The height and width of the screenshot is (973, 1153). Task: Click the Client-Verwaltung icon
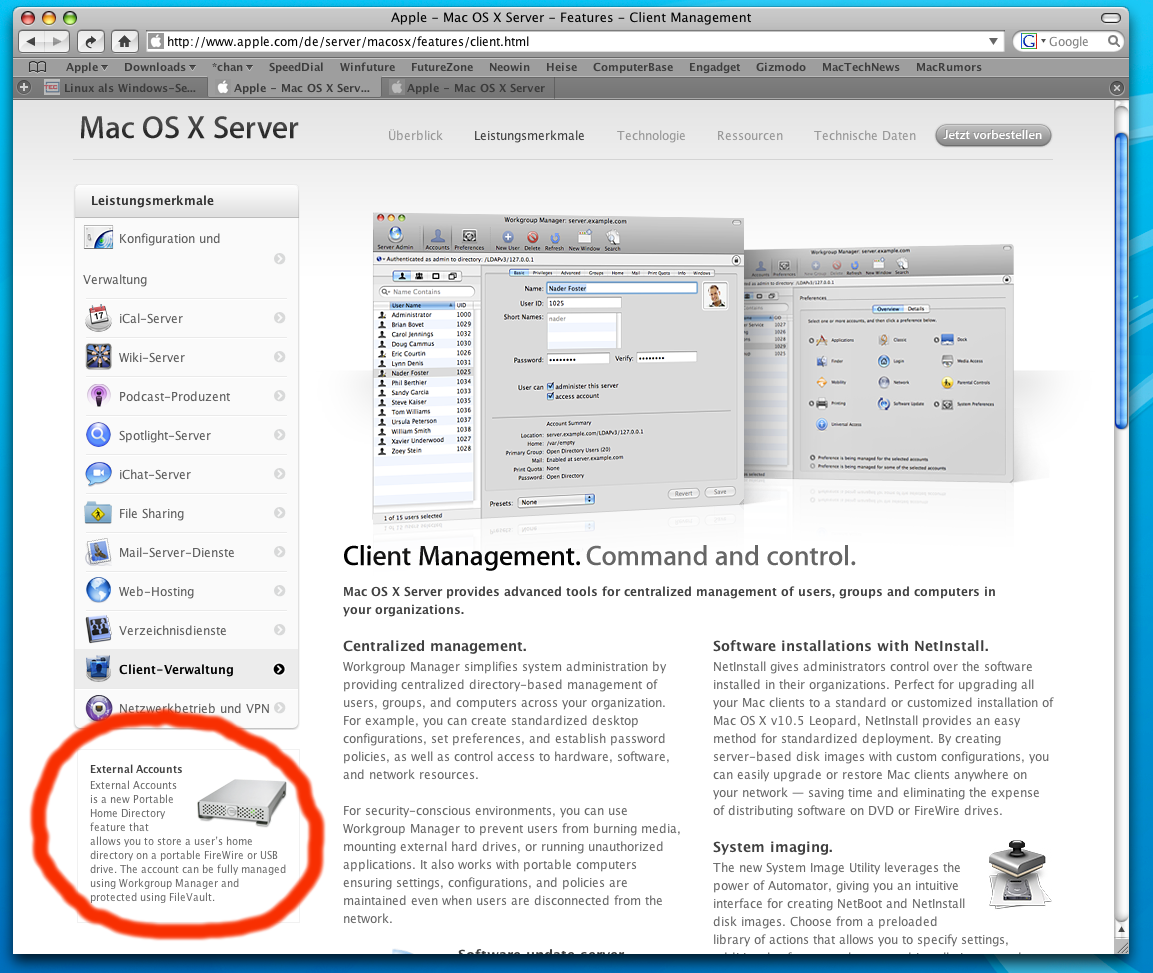[99, 669]
